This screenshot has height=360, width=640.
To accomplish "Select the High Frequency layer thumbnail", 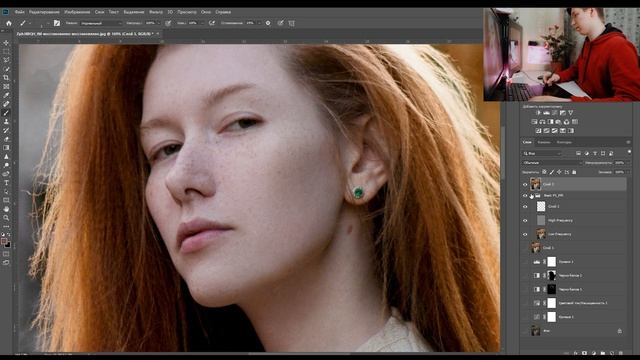I will click(x=541, y=220).
